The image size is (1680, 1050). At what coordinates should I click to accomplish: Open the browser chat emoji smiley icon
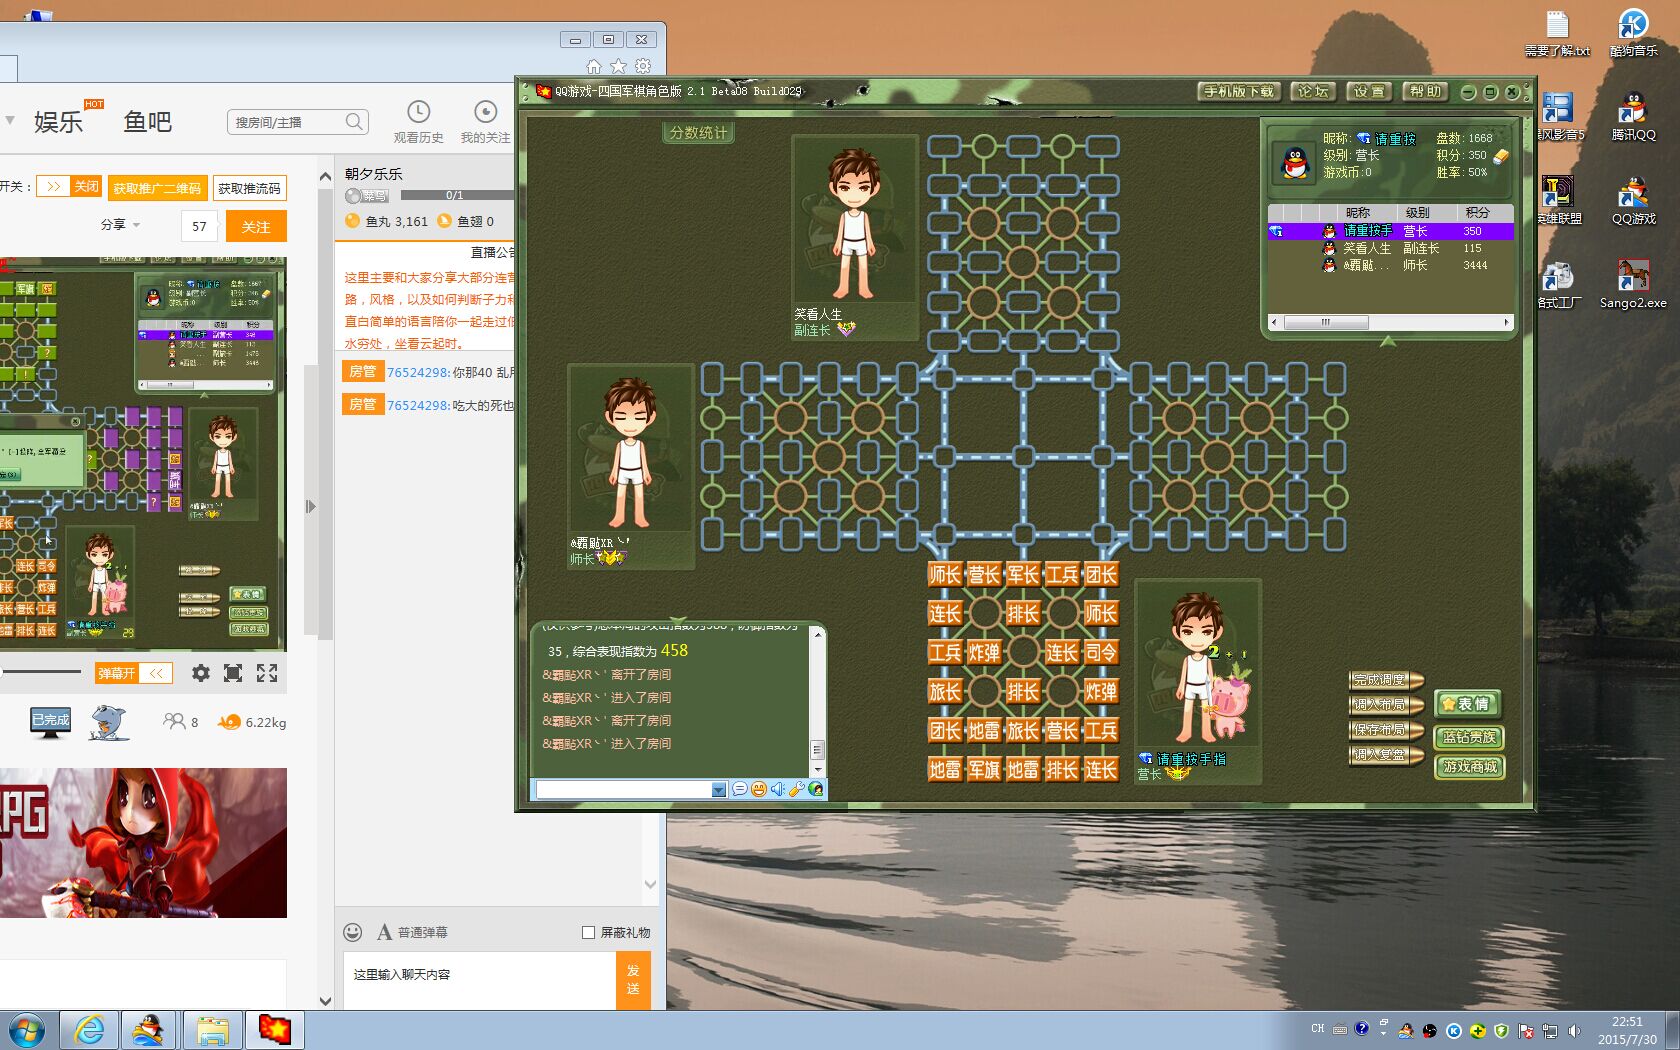(x=353, y=932)
